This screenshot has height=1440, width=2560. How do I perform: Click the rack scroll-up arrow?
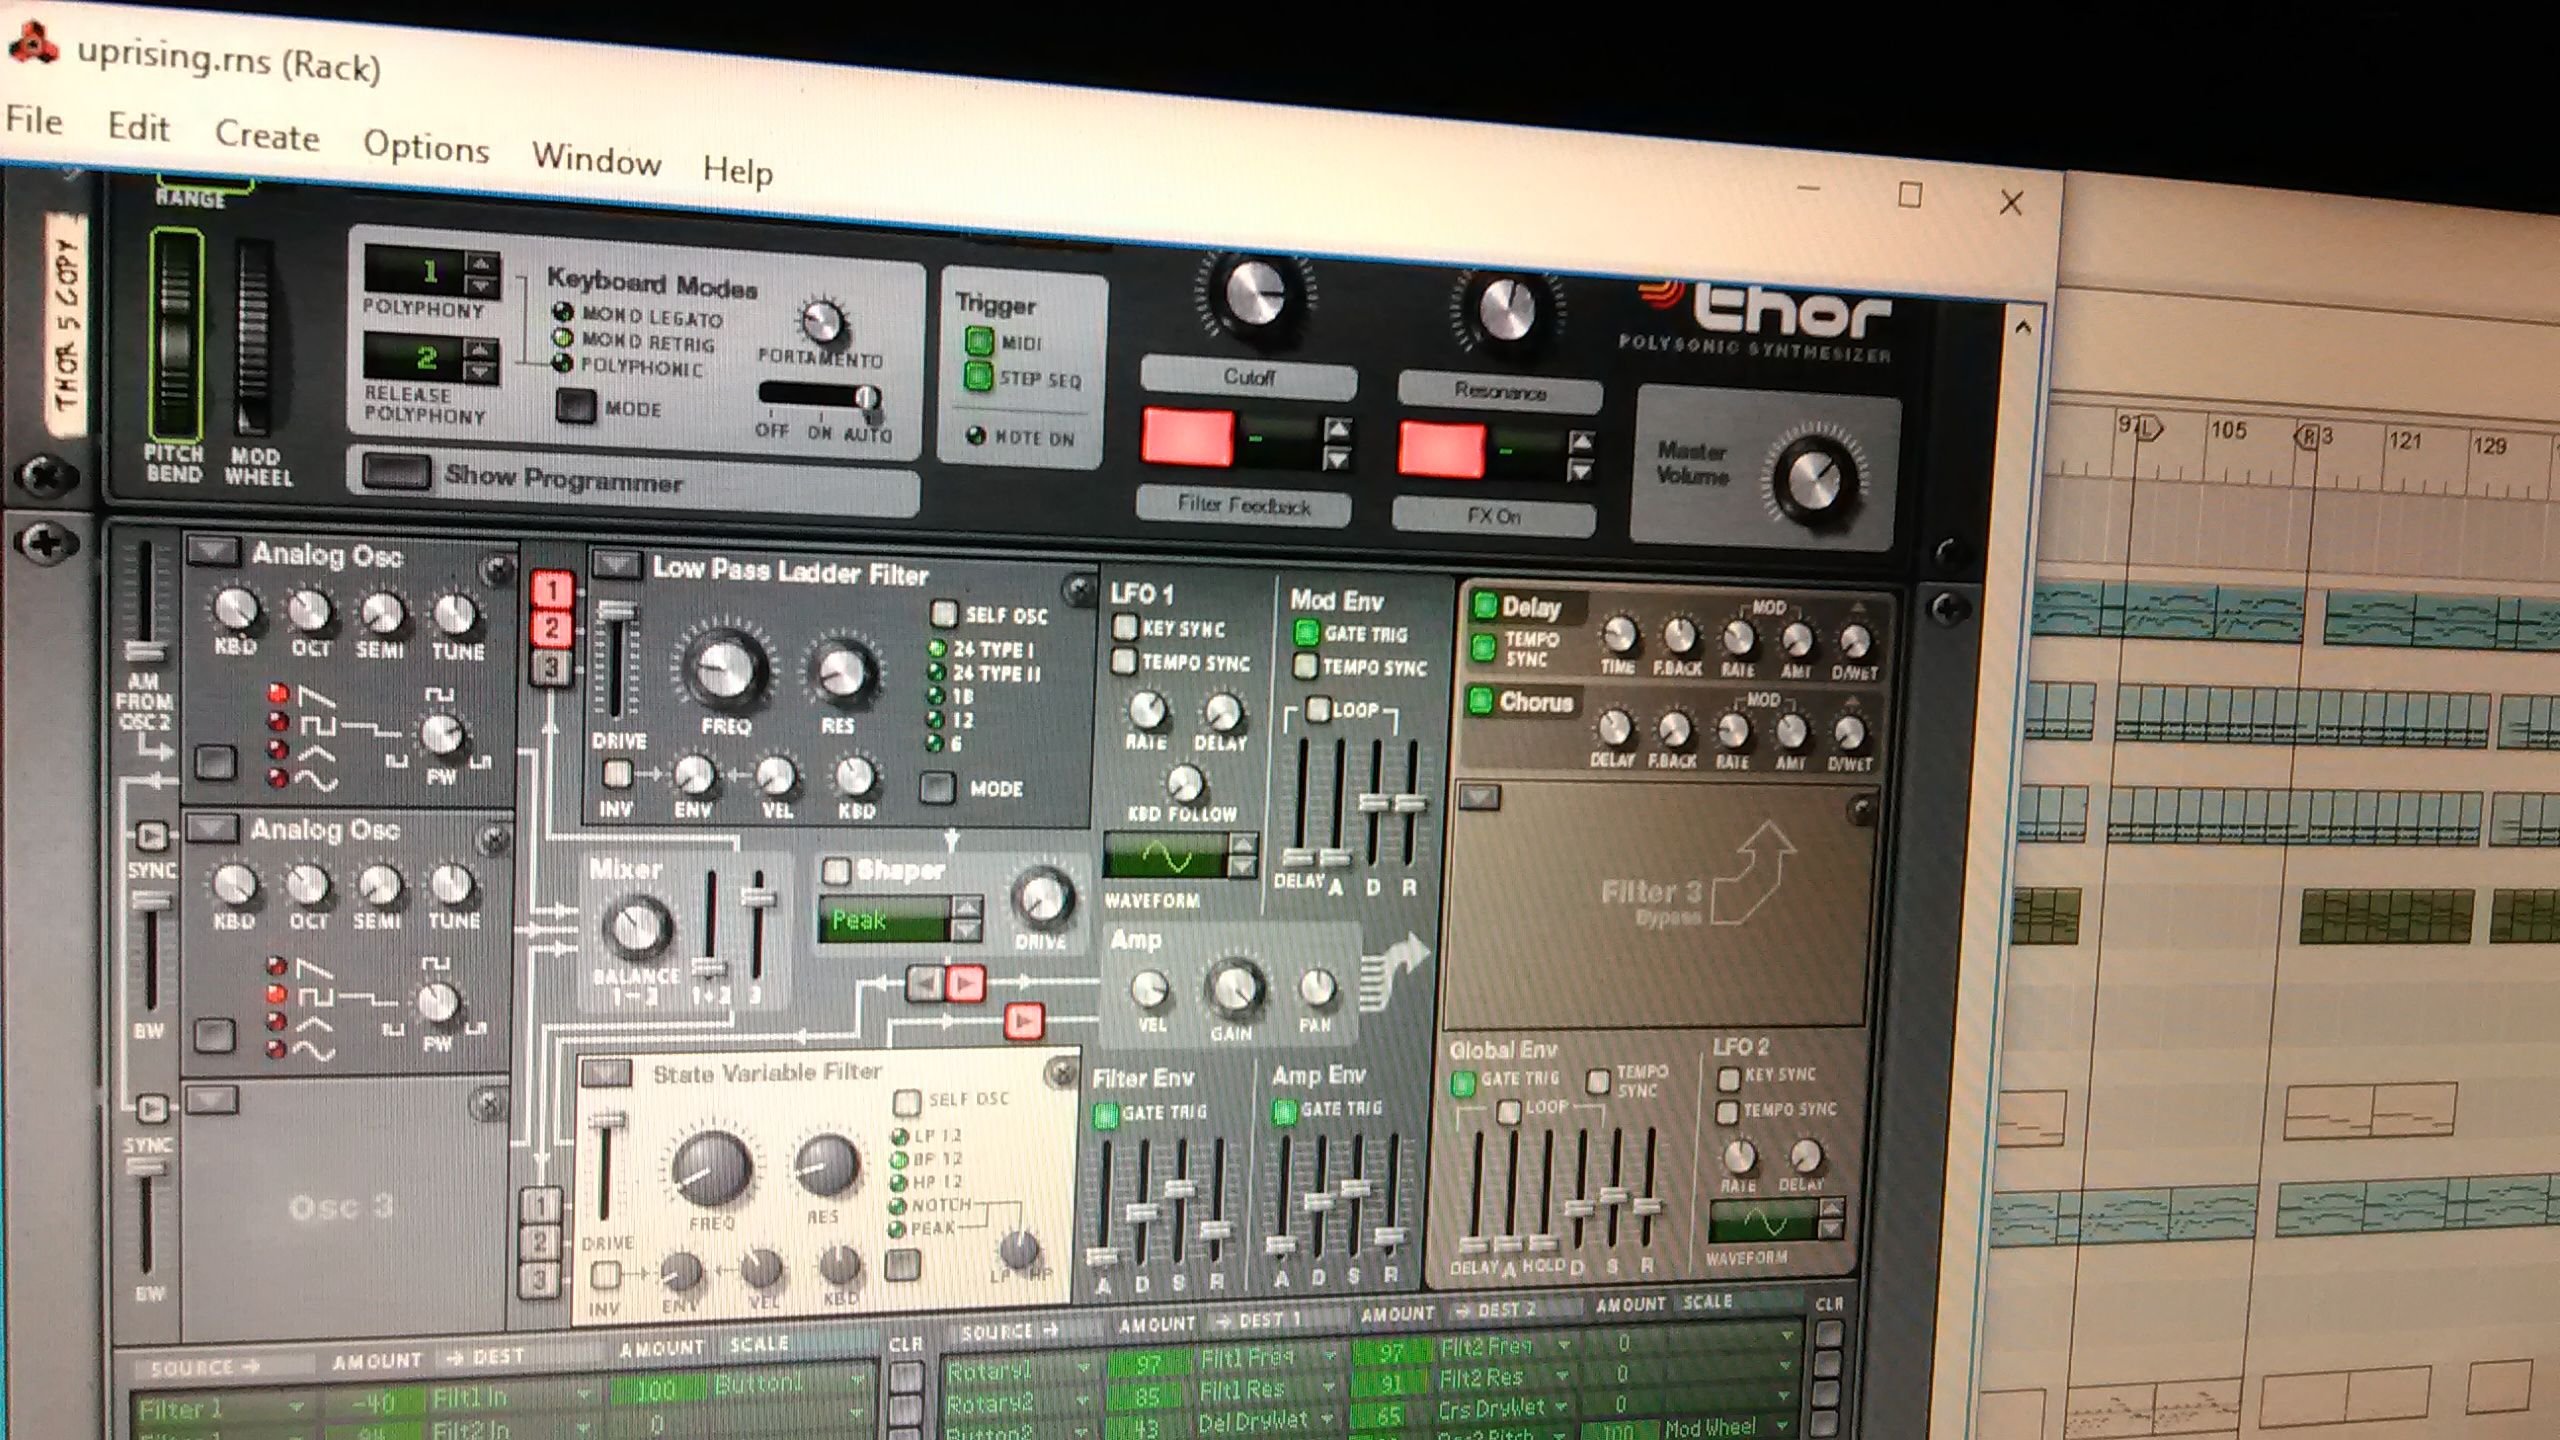[x=2022, y=327]
